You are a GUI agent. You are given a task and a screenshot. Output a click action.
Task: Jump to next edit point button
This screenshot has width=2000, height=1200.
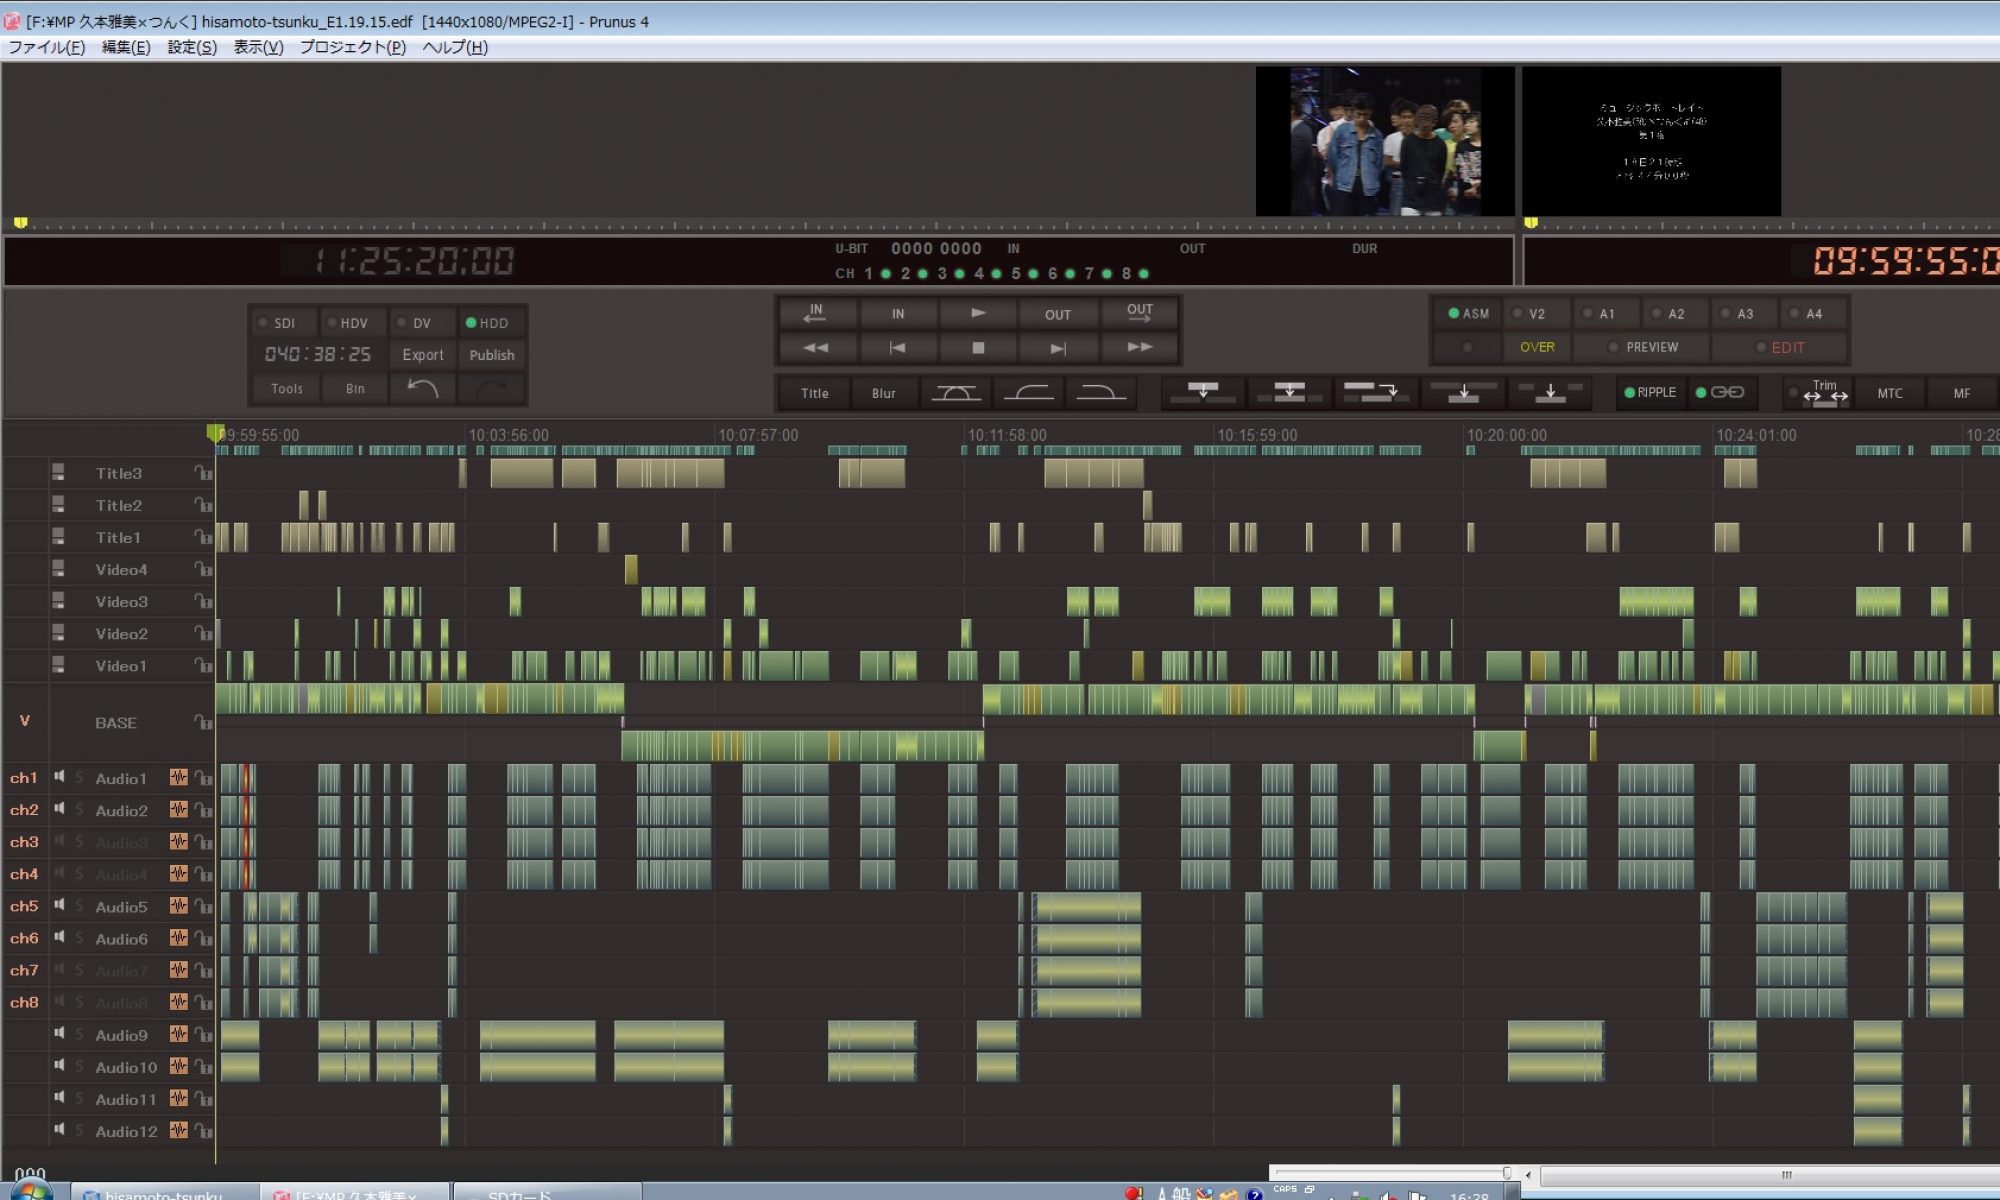(1058, 347)
